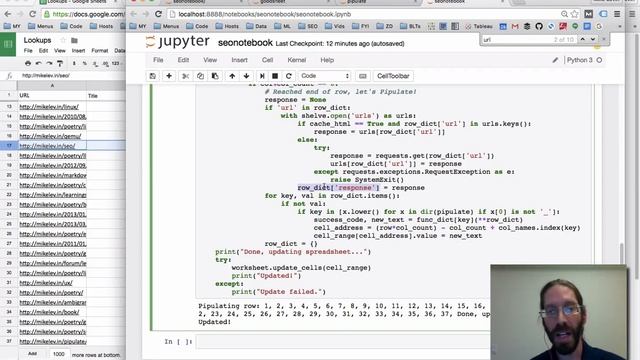This screenshot has height=360, width=640.
Task: Move Lookups to folder icon
Action: tap(74, 40)
